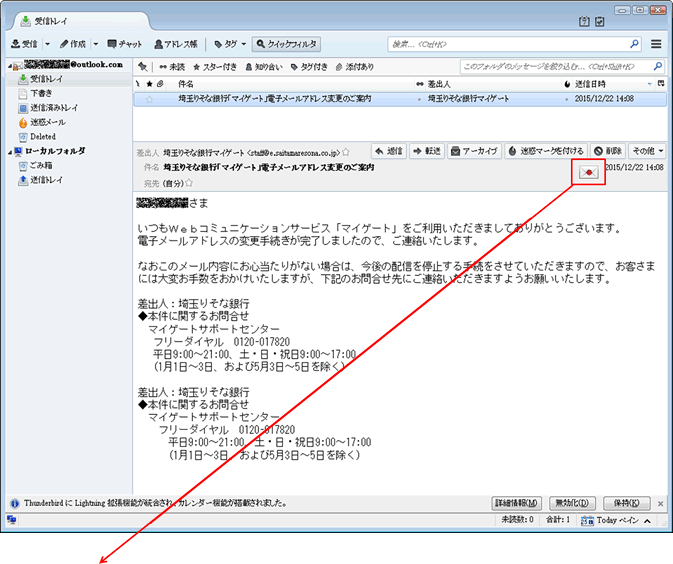The image size is (673, 564).
Task: Open the チャット chat button
Action: pos(124,44)
